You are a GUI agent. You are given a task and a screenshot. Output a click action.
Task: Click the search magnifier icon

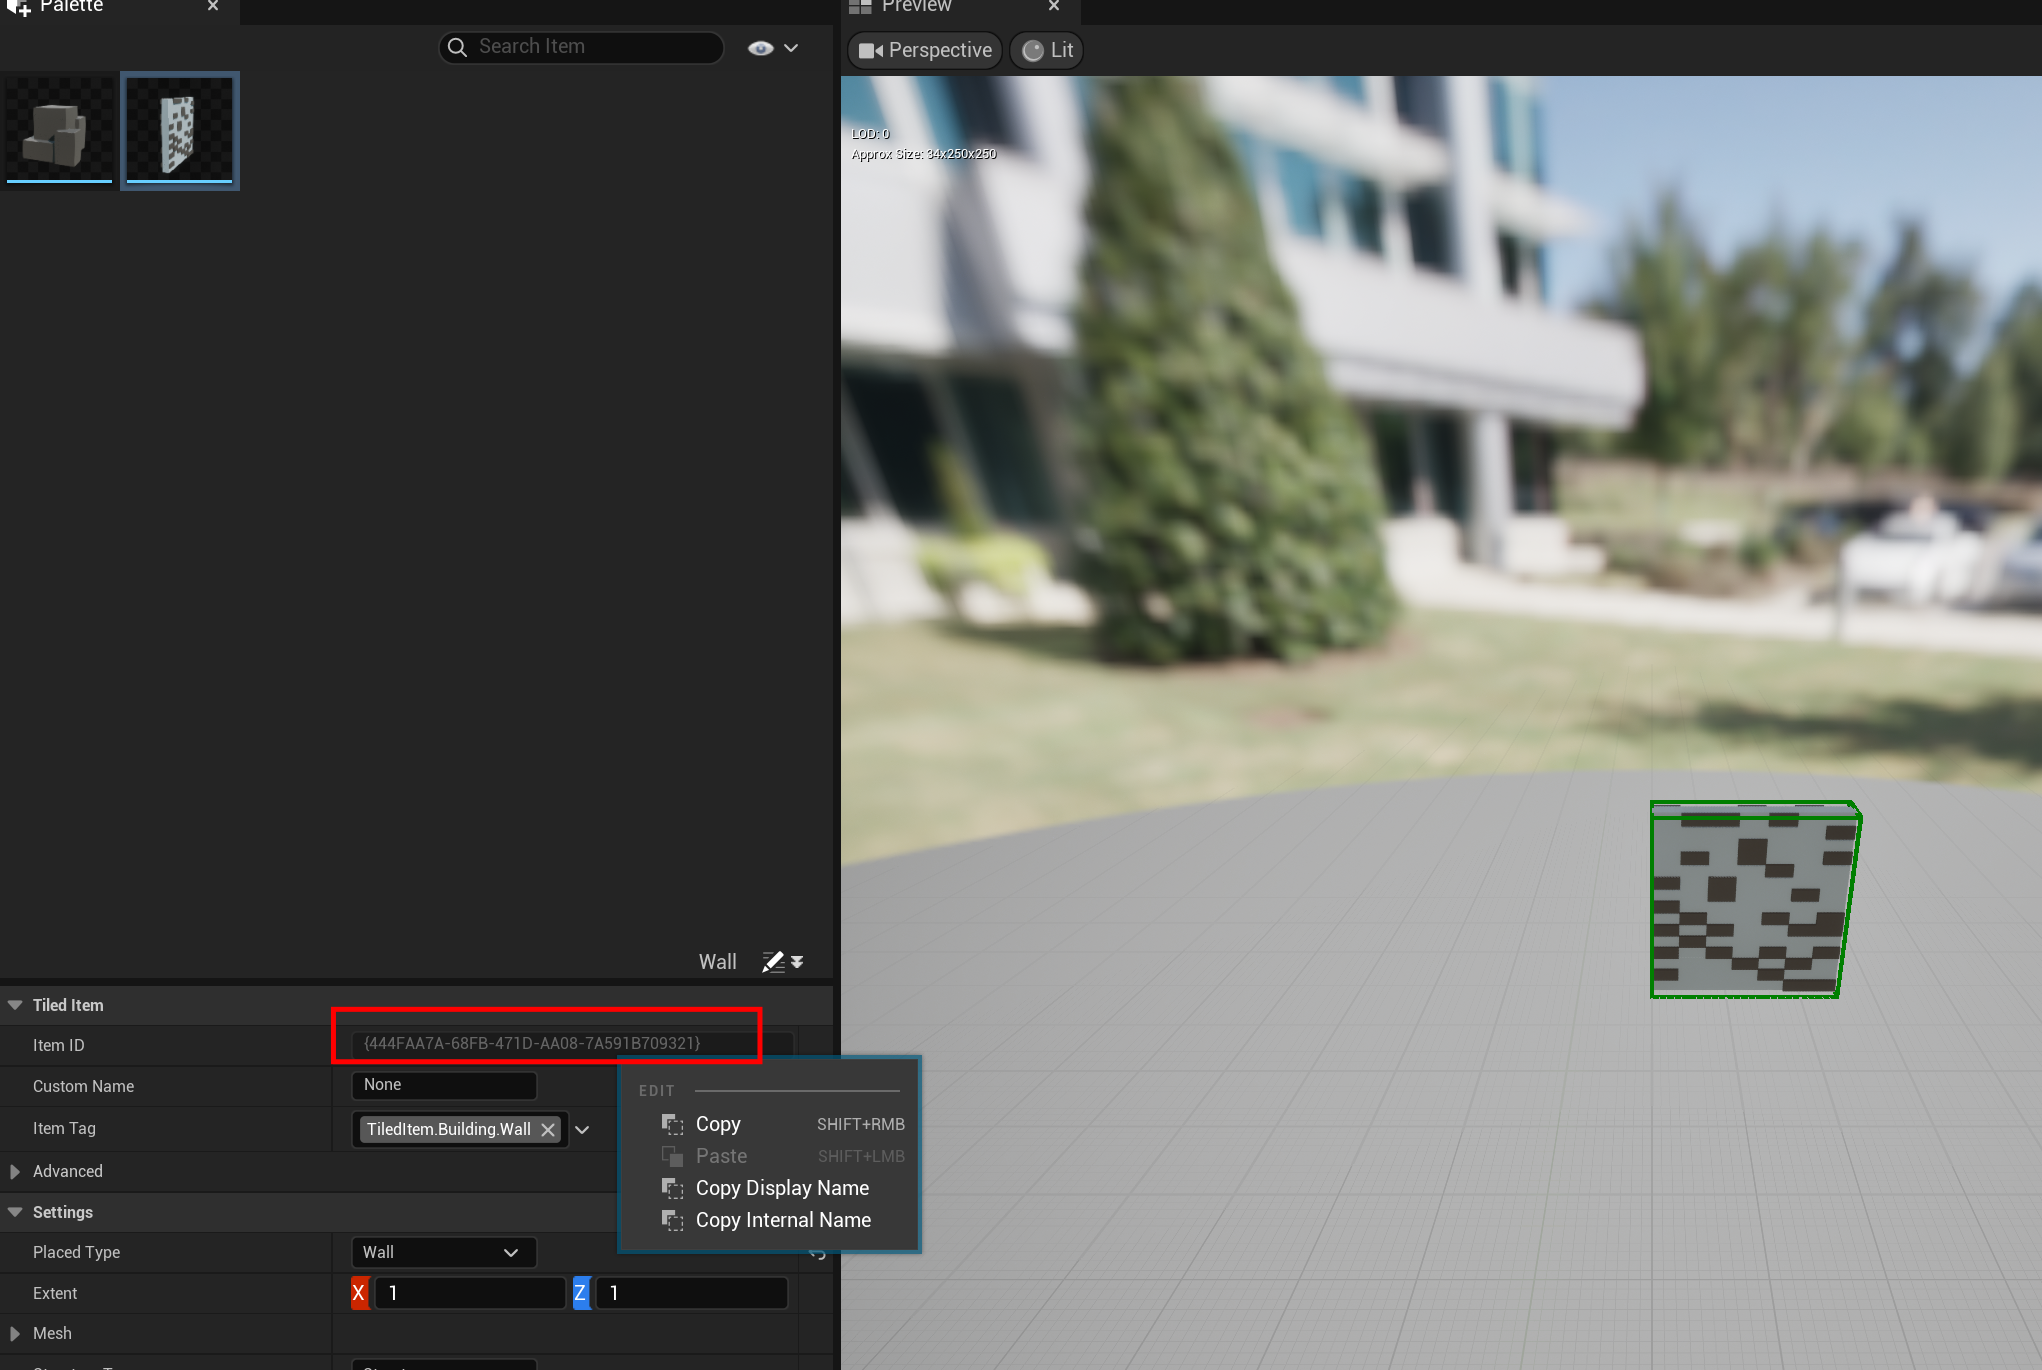point(457,47)
